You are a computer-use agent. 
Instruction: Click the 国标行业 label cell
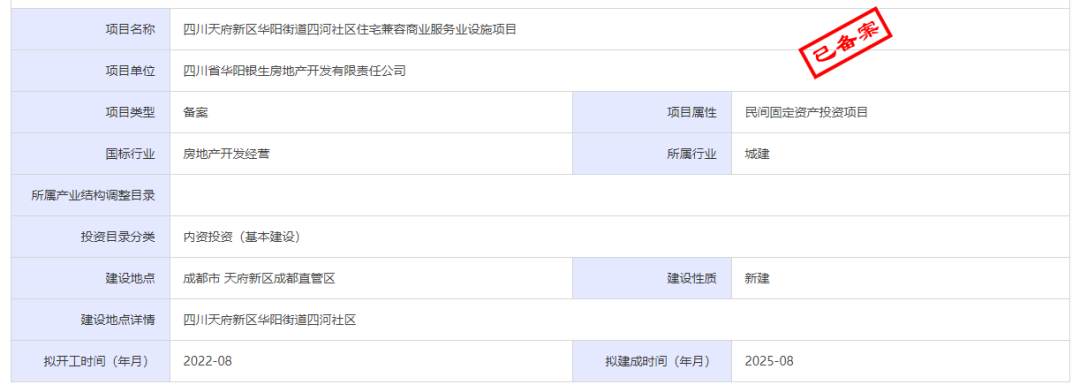click(x=90, y=154)
